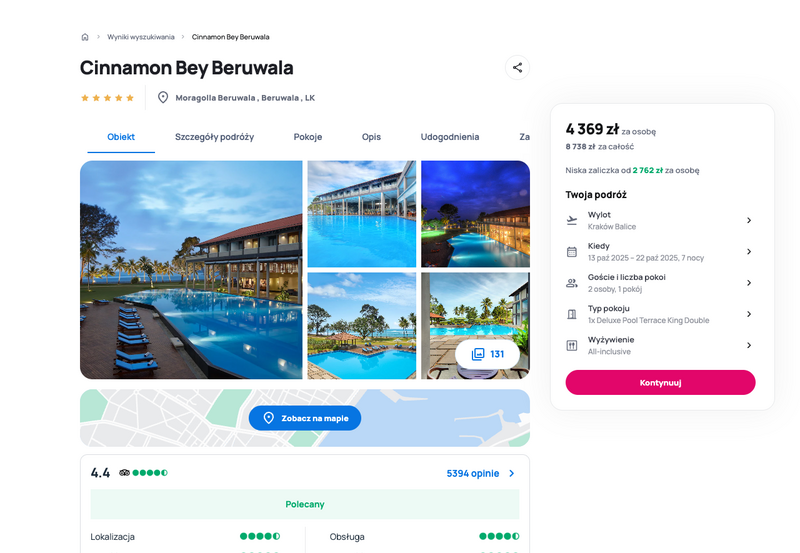Switch to the Szczegóły podróży tab

pos(214,137)
